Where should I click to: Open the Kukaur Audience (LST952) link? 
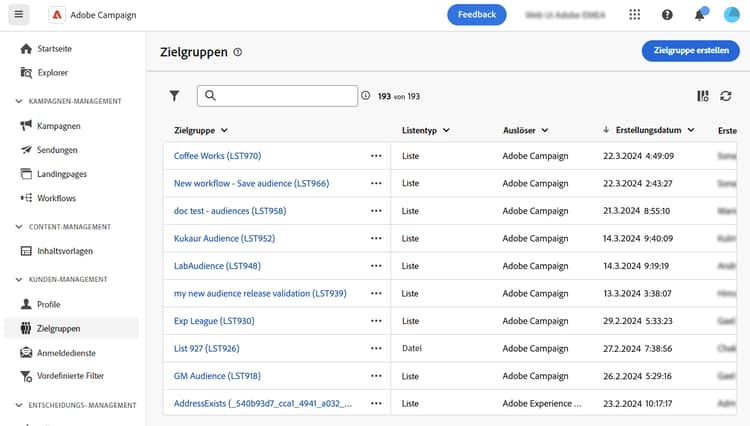point(224,239)
